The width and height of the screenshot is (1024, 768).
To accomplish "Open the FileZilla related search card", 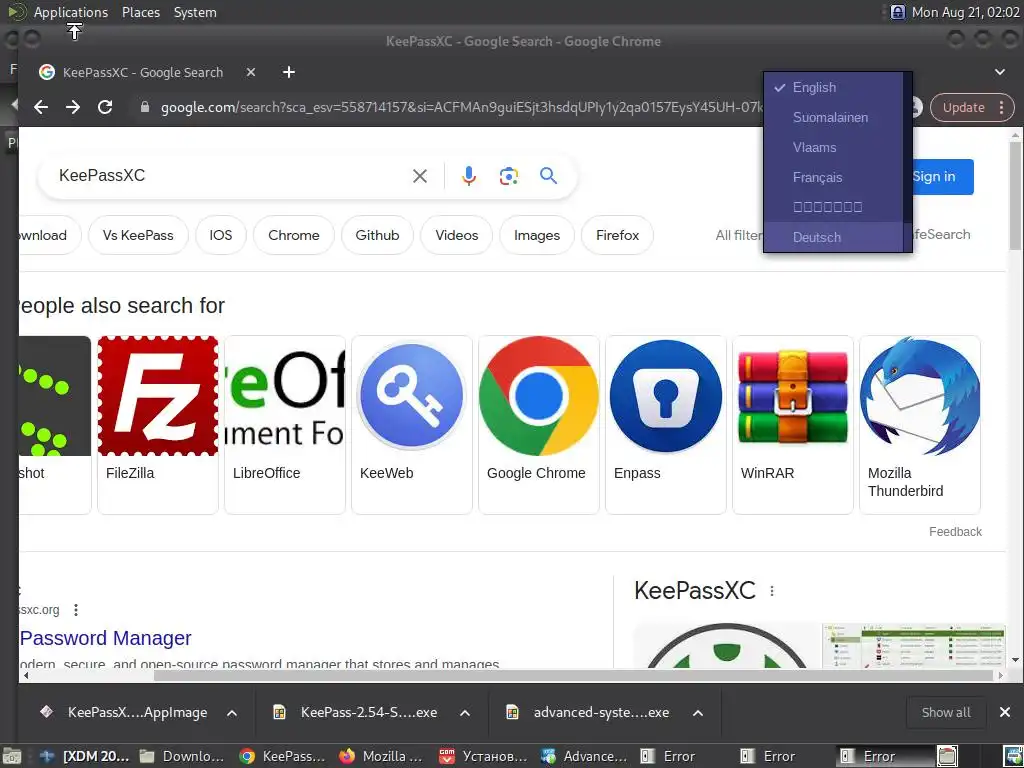I will coord(157,424).
